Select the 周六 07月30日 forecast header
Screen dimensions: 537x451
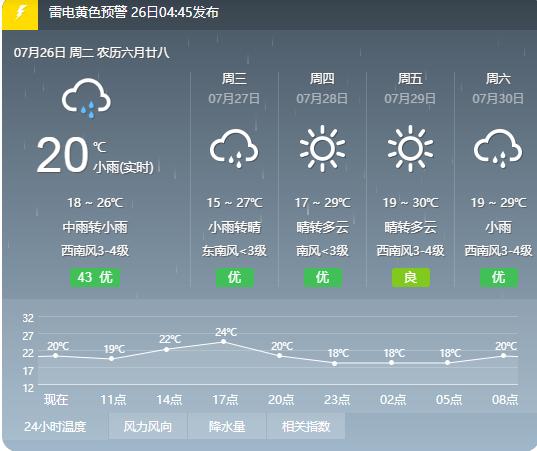[x=498, y=88]
